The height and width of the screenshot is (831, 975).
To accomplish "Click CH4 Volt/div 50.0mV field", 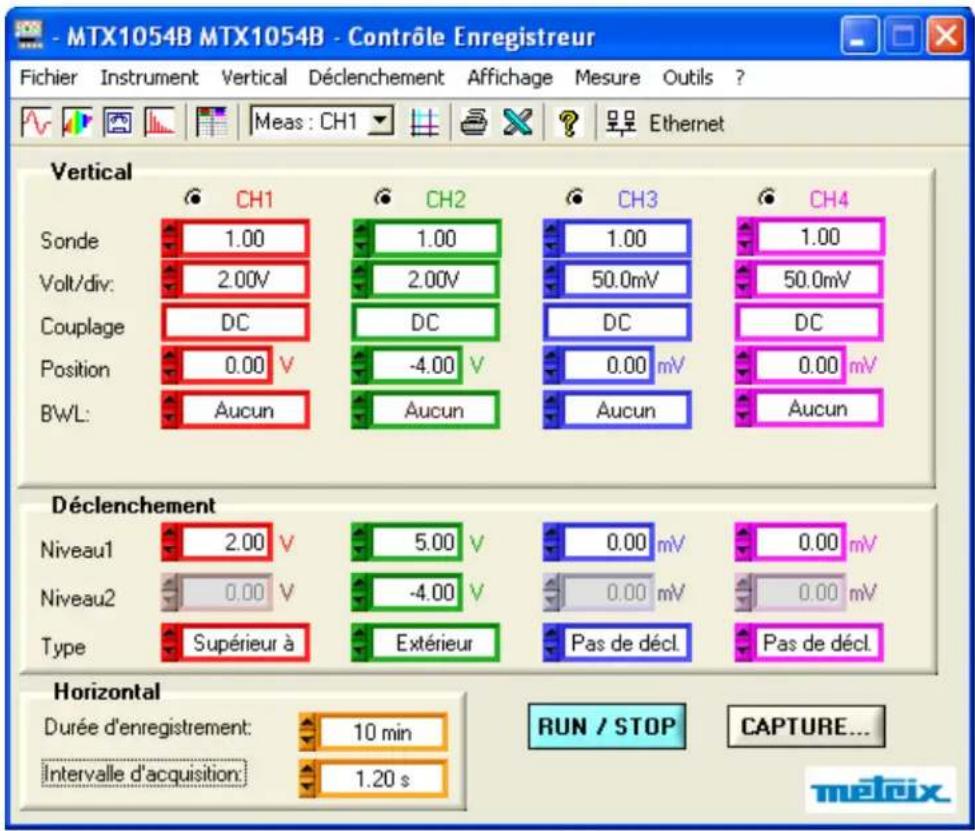I will point(818,279).
